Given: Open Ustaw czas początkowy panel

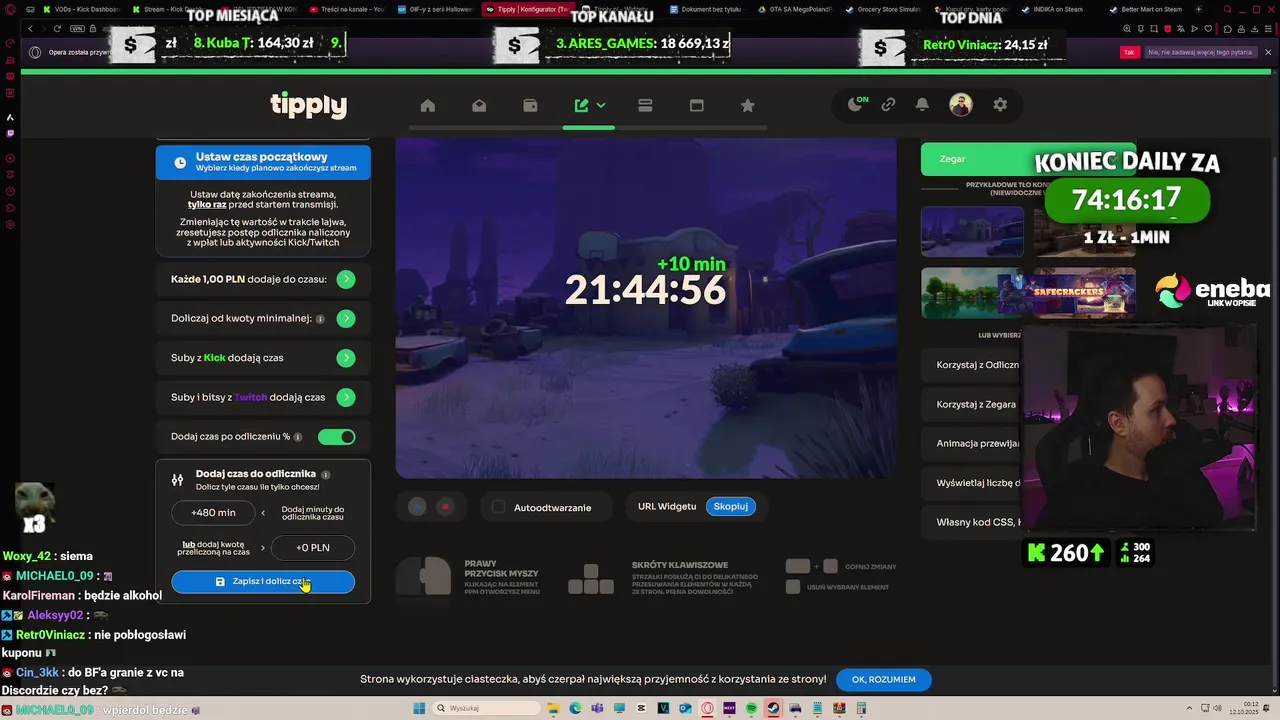Looking at the screenshot, I should pos(263,162).
